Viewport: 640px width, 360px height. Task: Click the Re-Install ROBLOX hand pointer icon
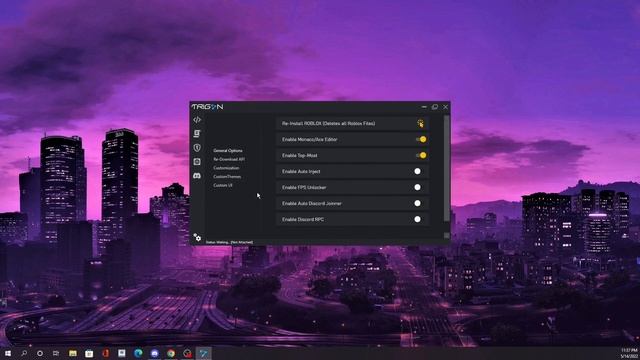click(x=420, y=123)
